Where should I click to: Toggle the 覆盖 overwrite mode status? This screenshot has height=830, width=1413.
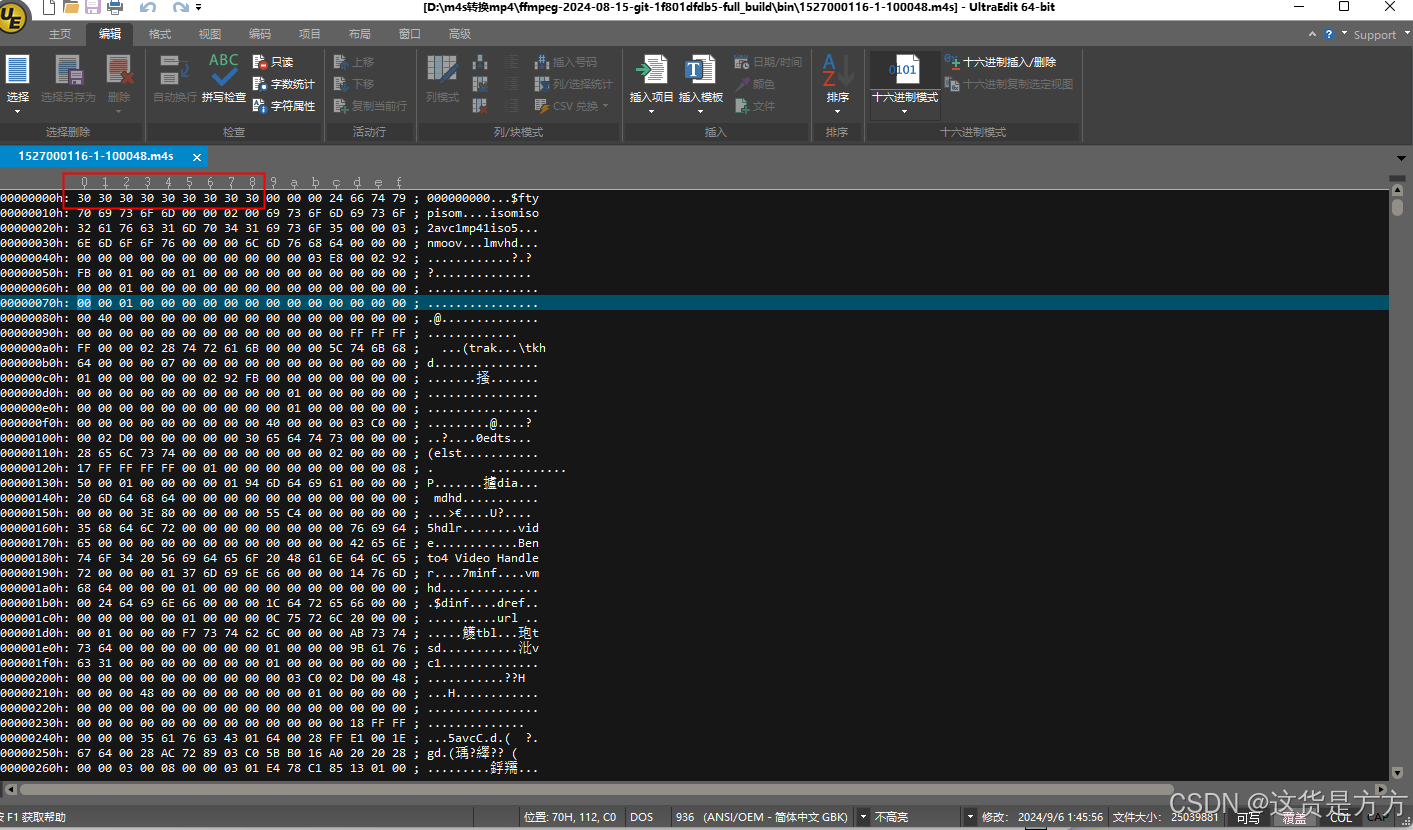coord(1295,817)
